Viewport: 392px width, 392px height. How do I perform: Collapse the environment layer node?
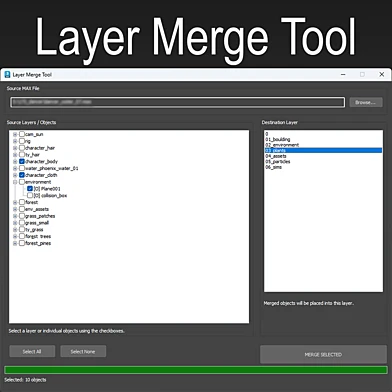[x=15, y=182]
